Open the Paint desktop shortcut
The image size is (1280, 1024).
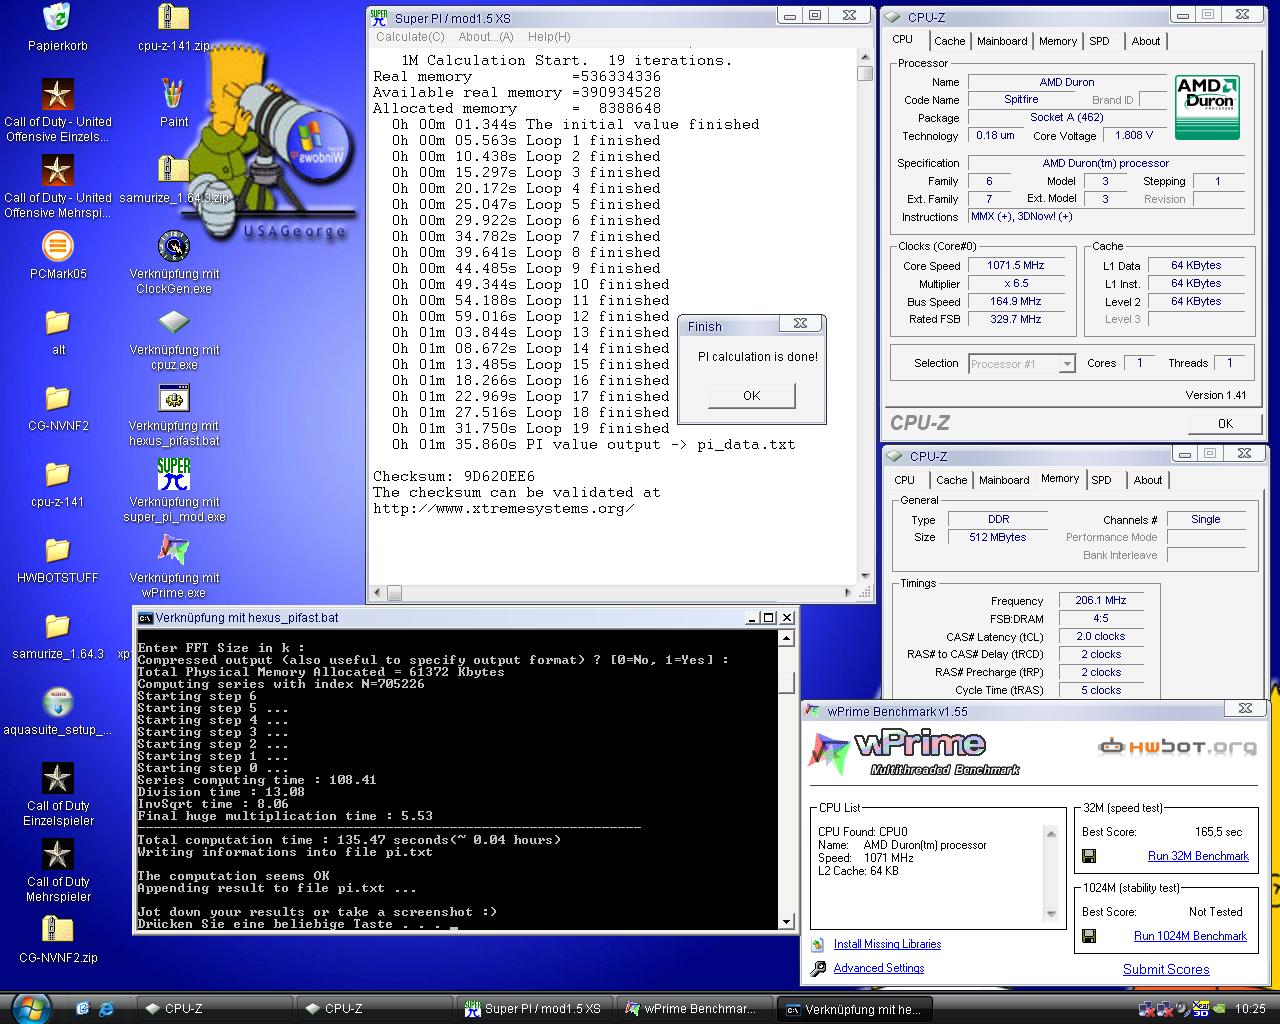(174, 94)
